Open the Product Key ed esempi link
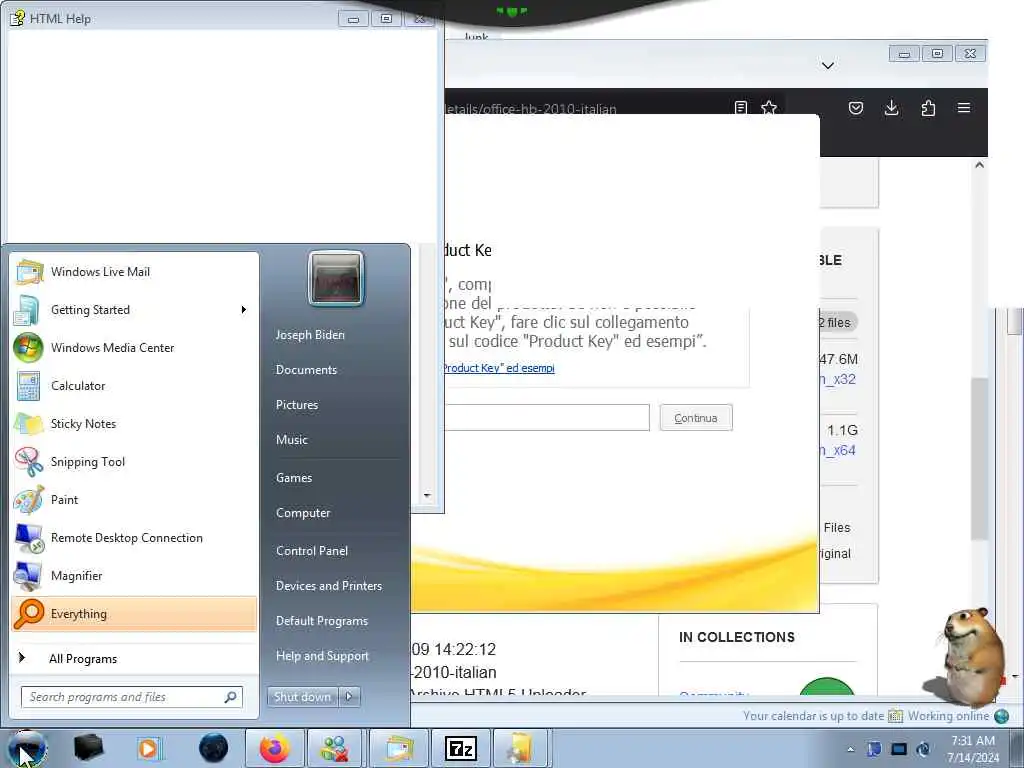 point(499,368)
